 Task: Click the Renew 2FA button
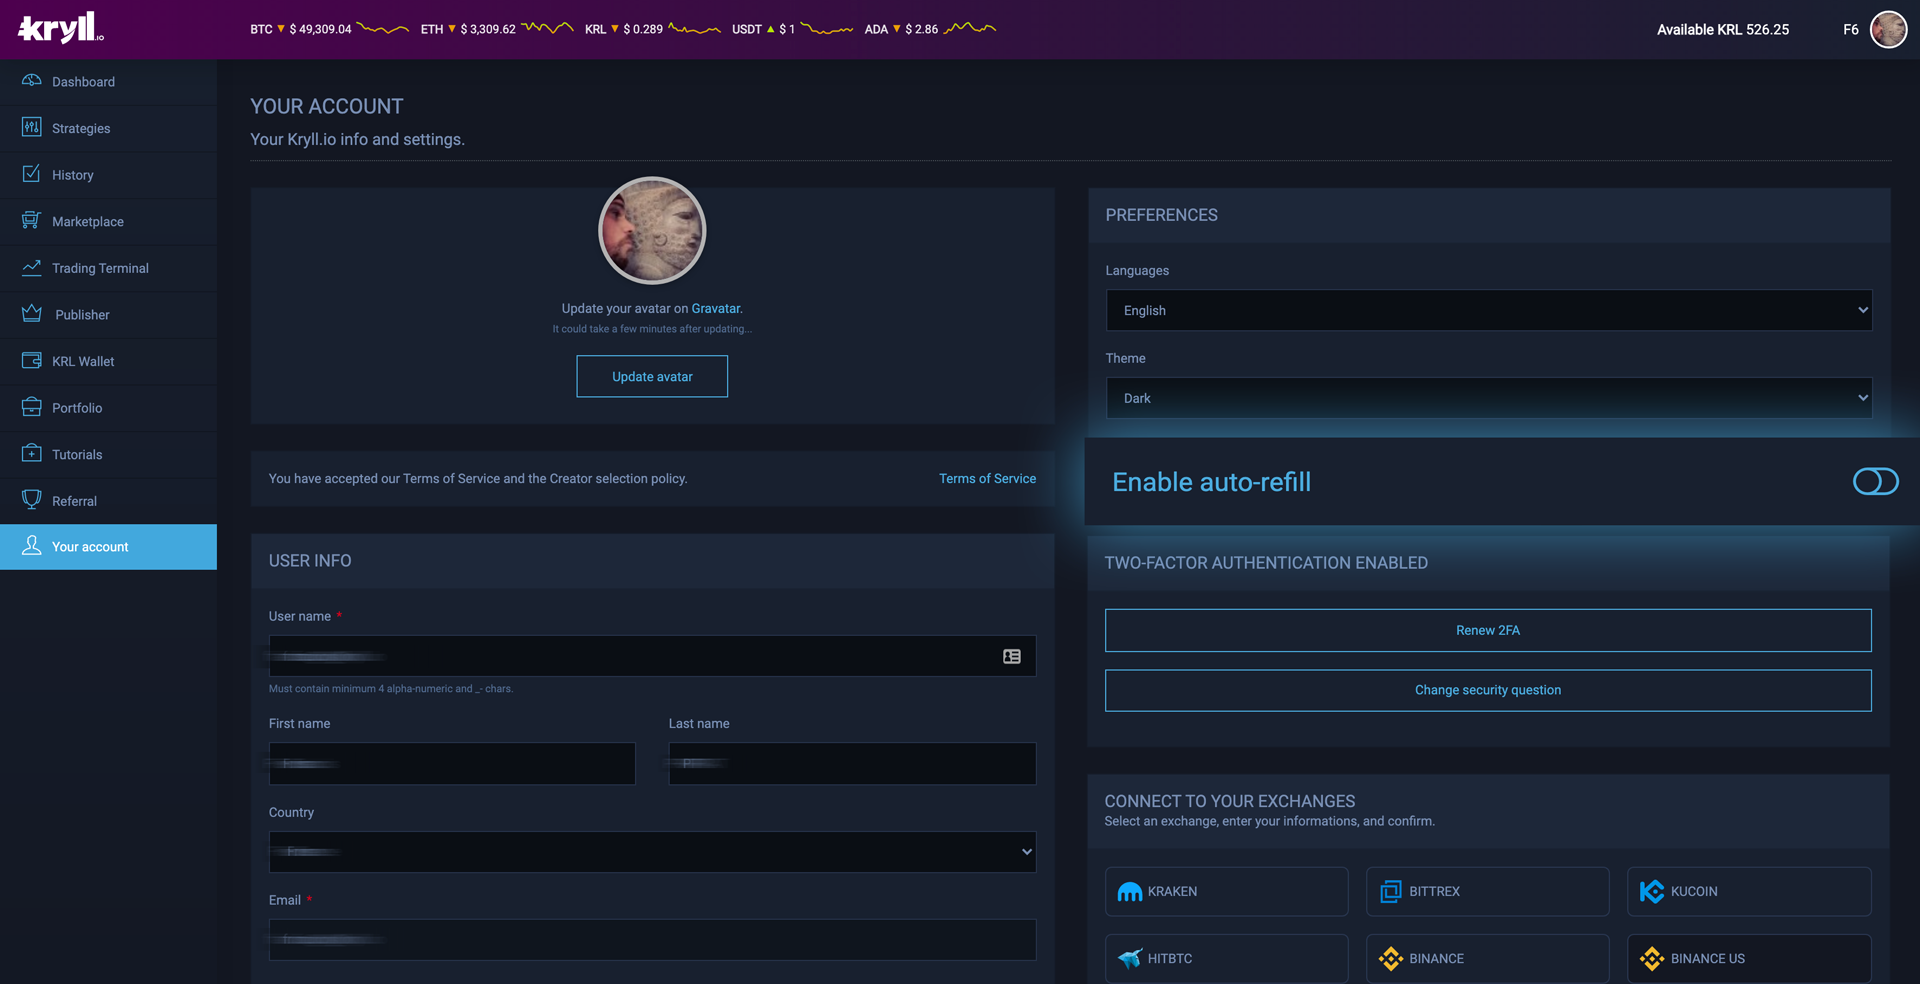(x=1488, y=630)
